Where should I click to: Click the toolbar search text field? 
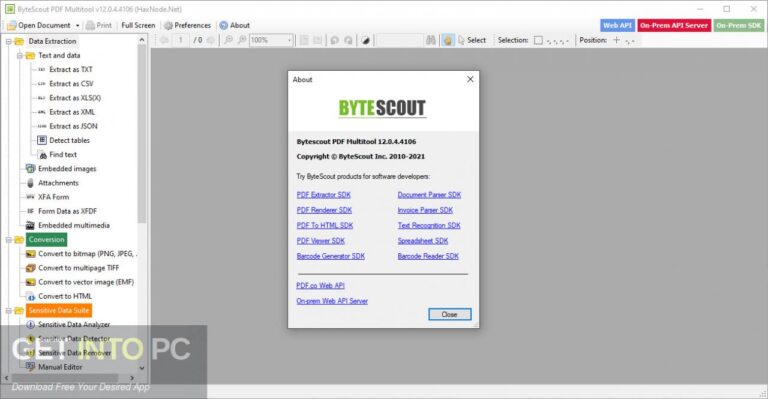pyautogui.click(x=399, y=41)
